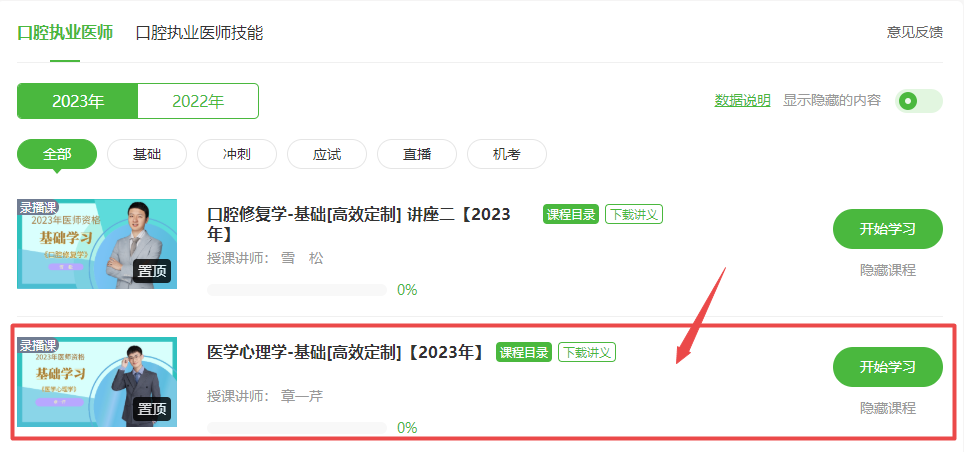The width and height of the screenshot is (964, 452).
Task: Open the 数据说明 link
Action: tap(742, 101)
